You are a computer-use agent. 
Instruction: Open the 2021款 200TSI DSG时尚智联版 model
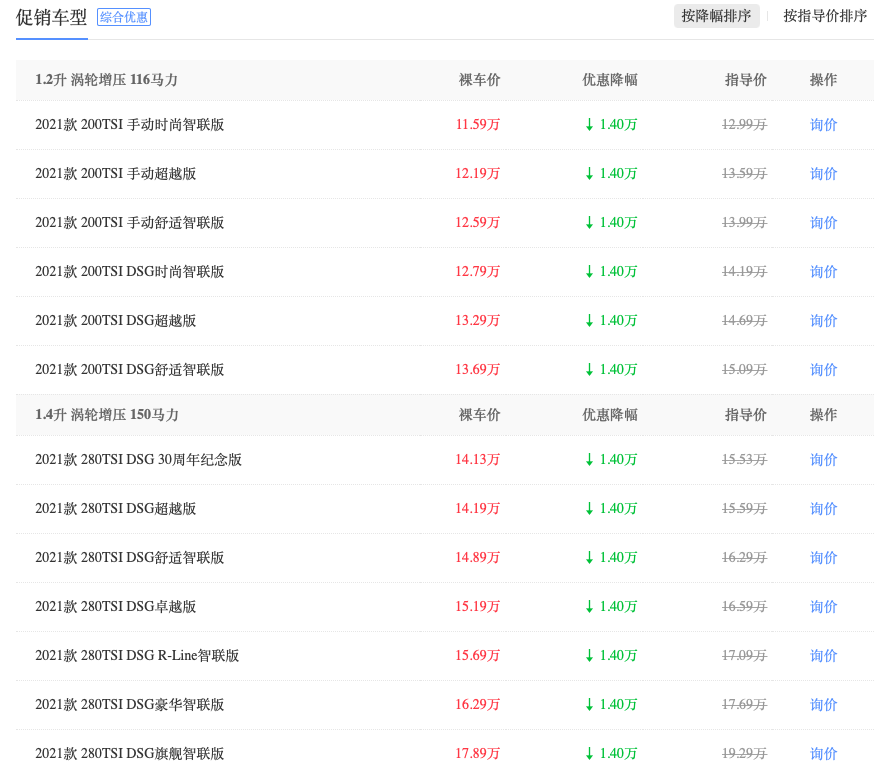(129, 272)
